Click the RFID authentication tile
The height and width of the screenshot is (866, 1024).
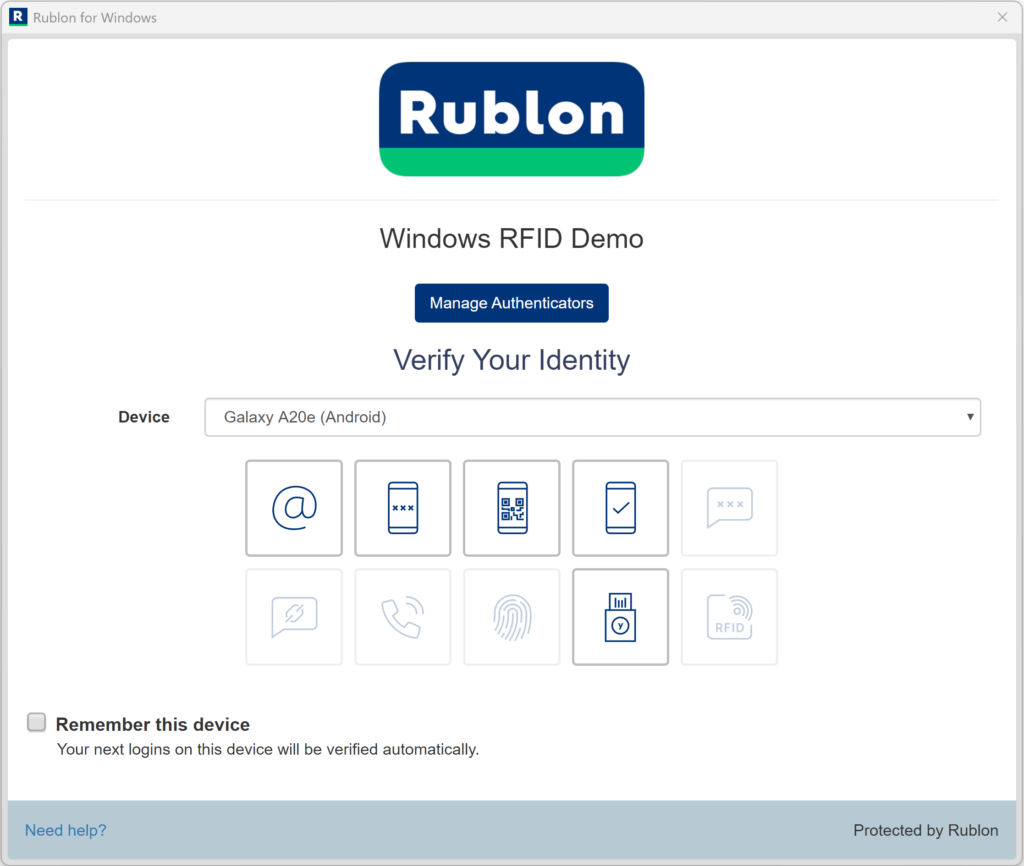point(729,617)
